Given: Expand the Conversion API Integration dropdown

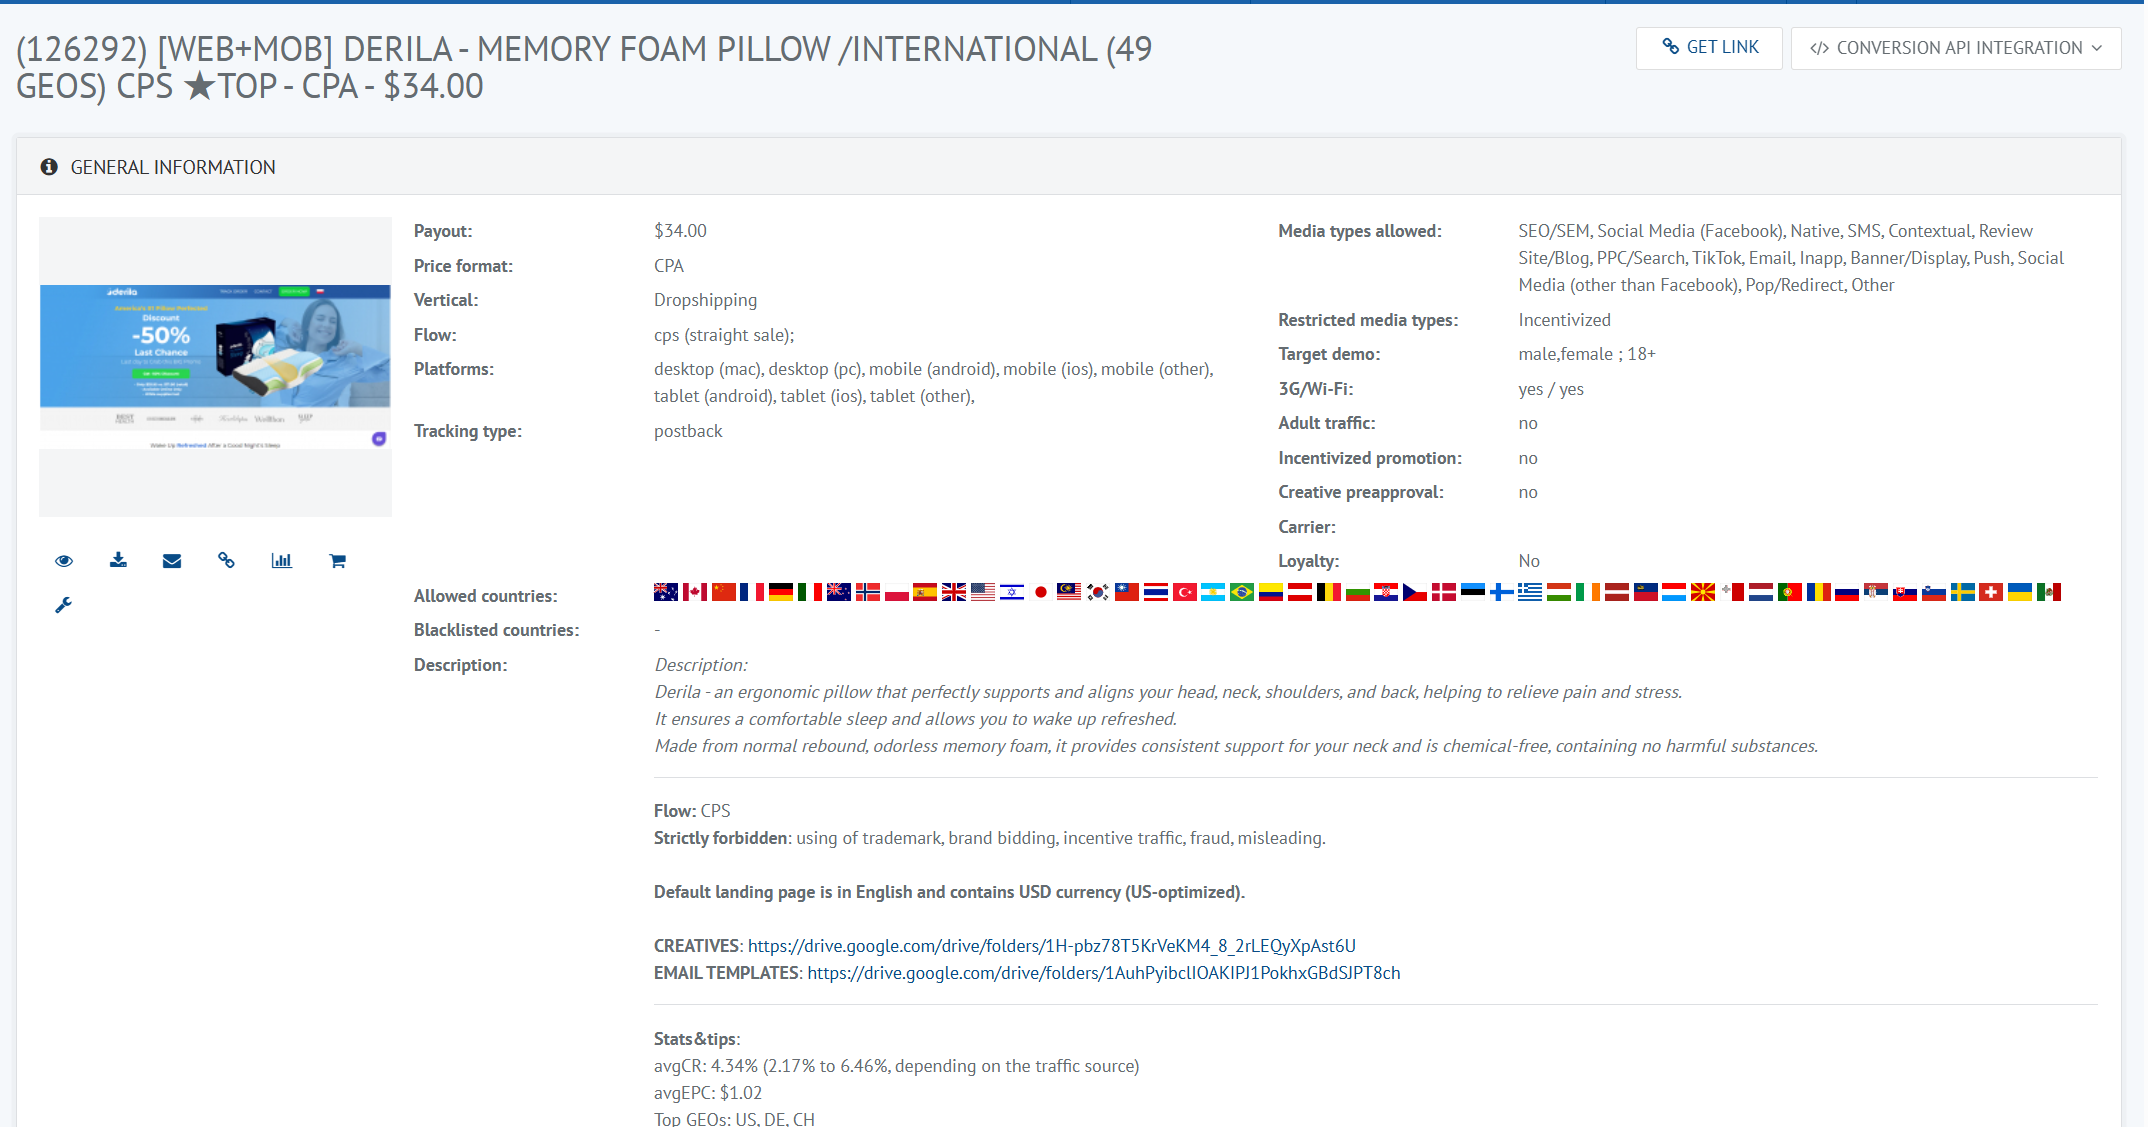Looking at the screenshot, I should pos(1955,48).
